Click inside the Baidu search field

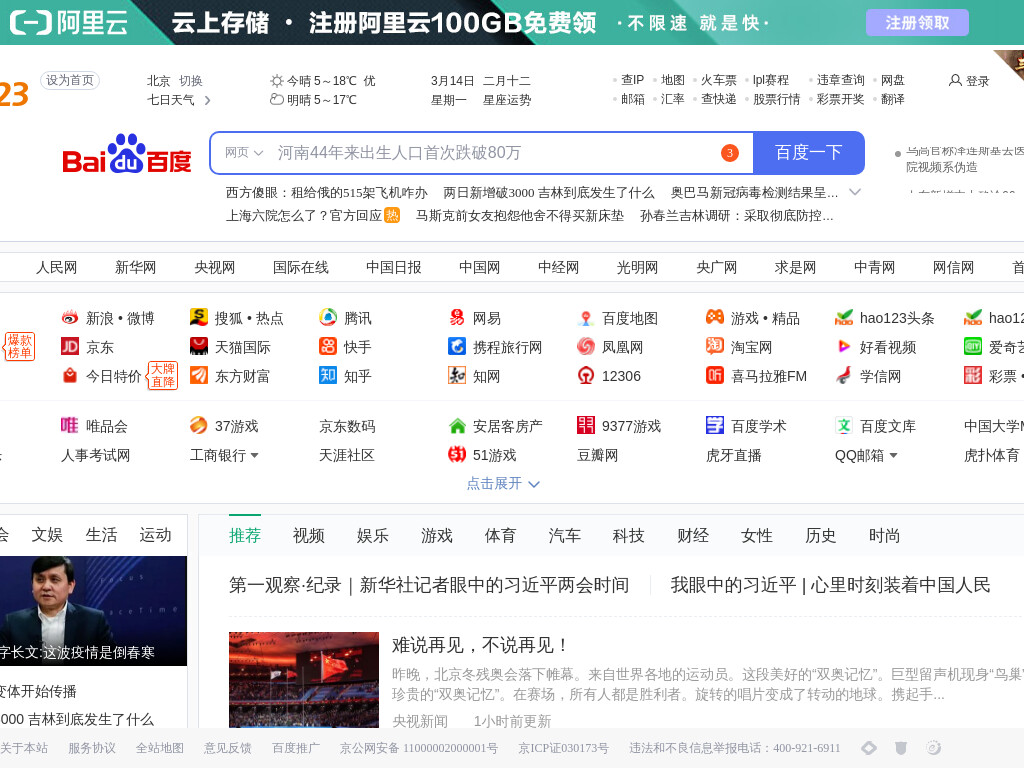point(483,153)
